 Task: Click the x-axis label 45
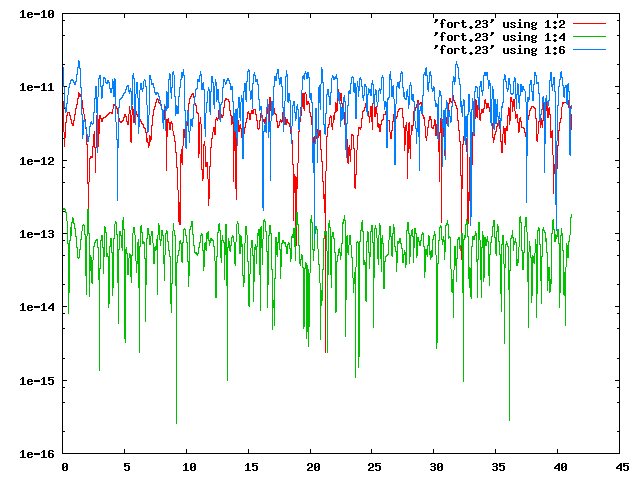click(x=622, y=467)
